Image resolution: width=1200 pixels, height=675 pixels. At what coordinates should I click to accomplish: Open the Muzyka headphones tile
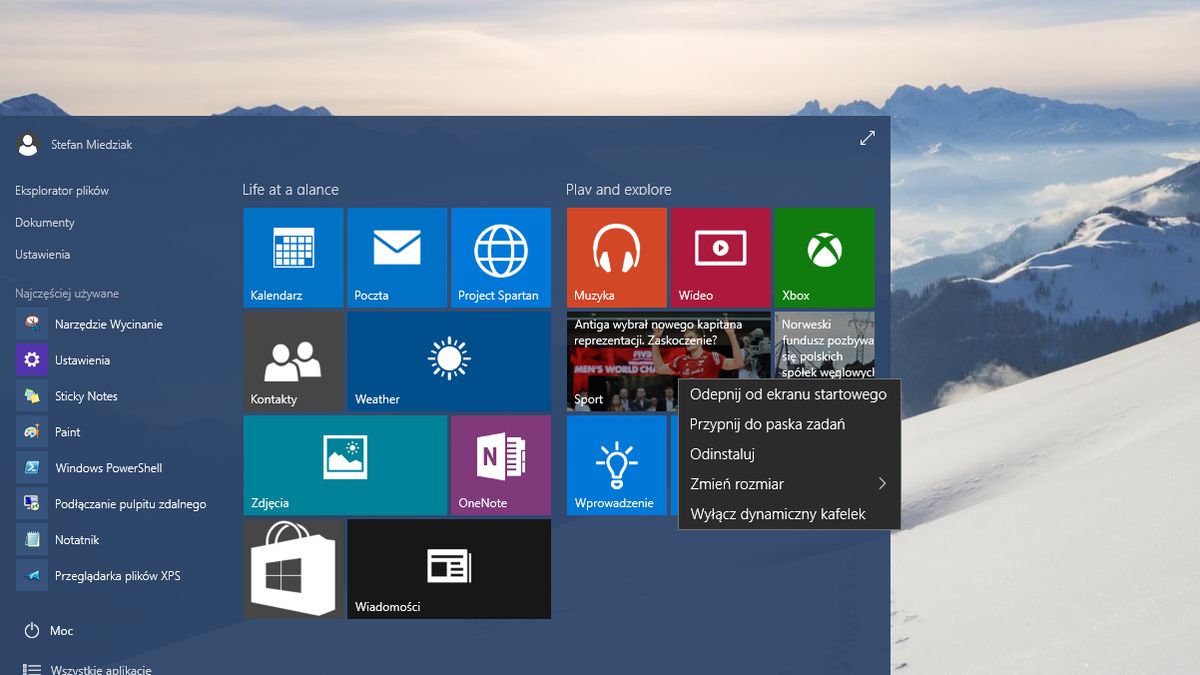[x=617, y=257]
